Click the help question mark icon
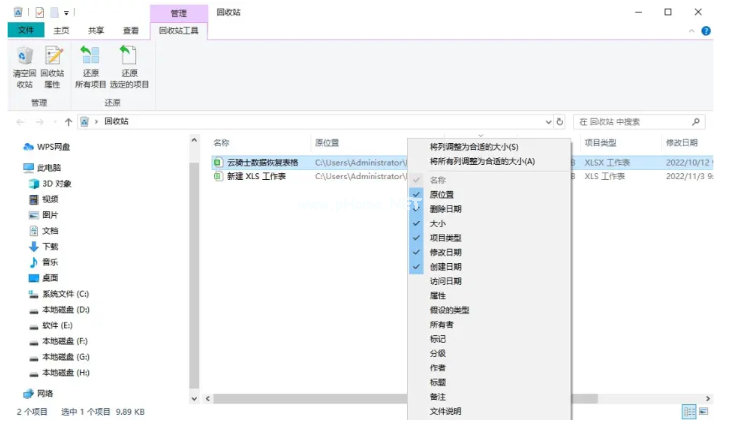 706,31
